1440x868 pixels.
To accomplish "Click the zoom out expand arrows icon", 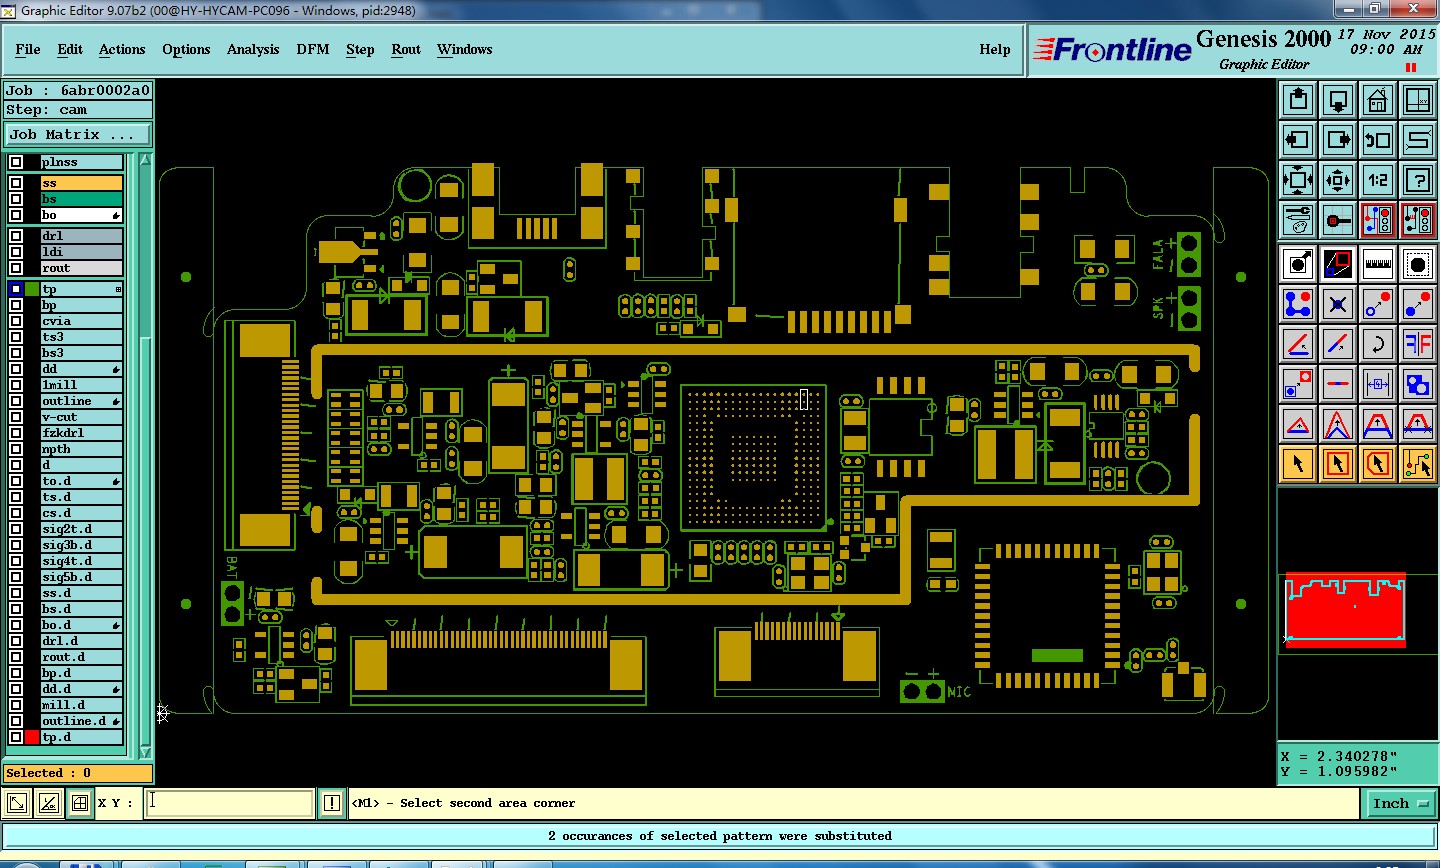I will coord(1298,179).
